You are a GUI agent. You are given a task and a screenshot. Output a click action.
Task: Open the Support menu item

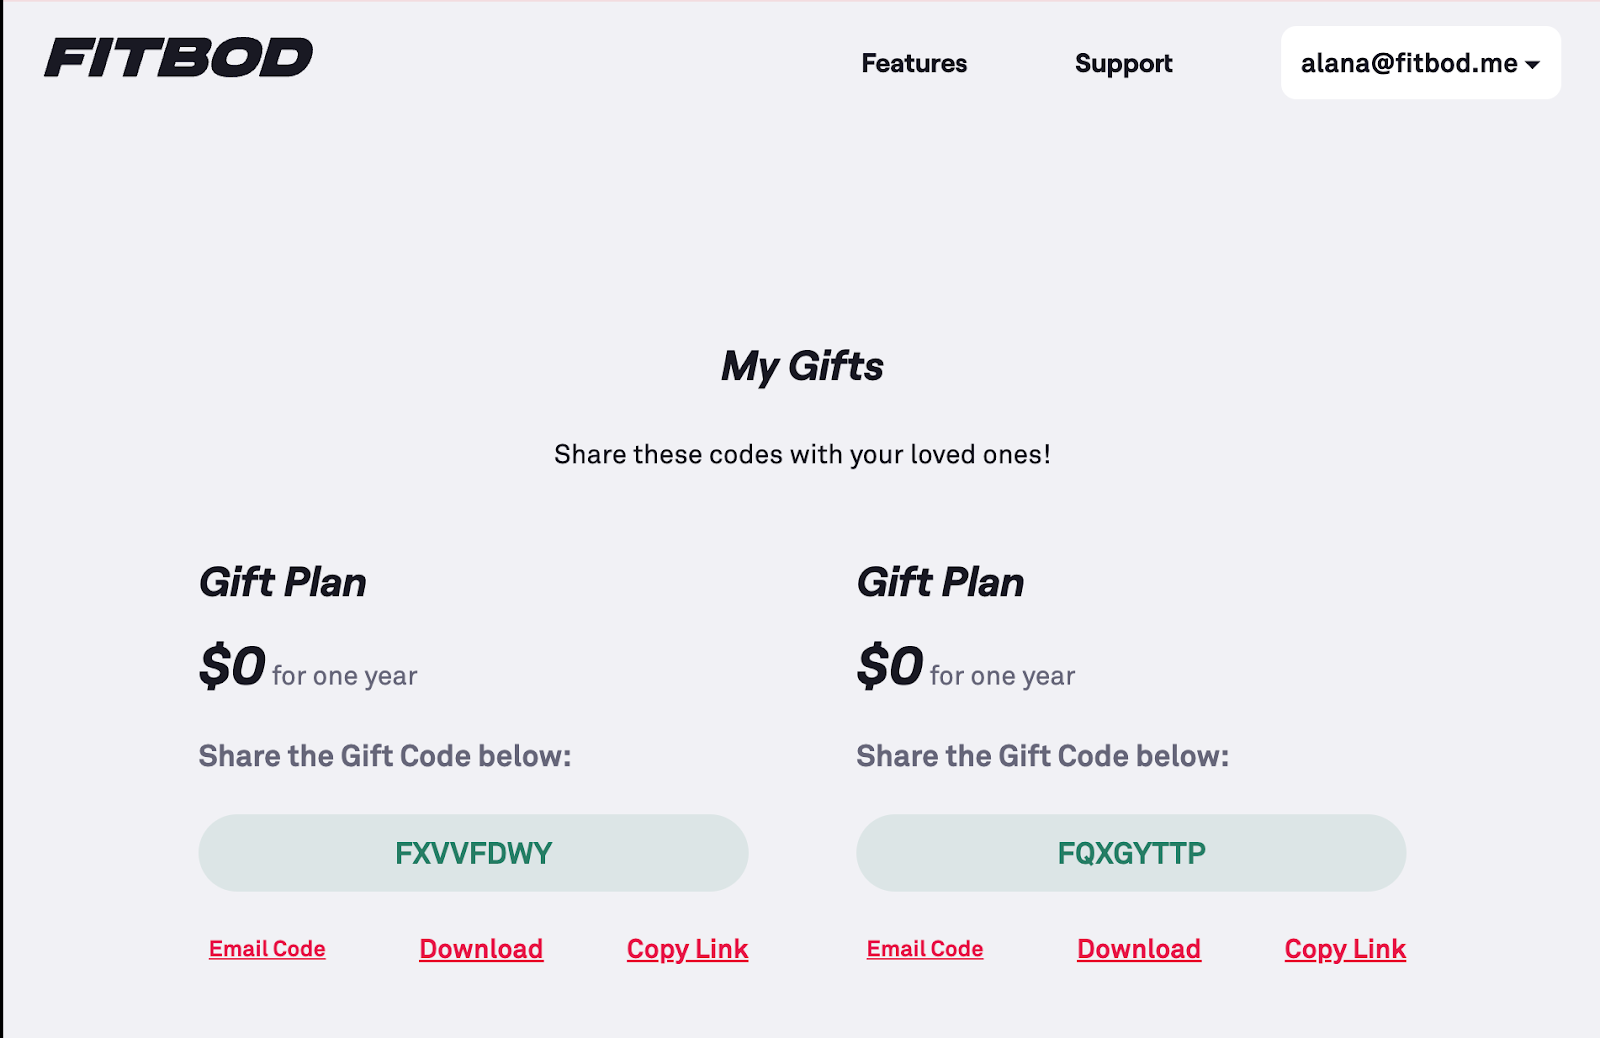1123,63
